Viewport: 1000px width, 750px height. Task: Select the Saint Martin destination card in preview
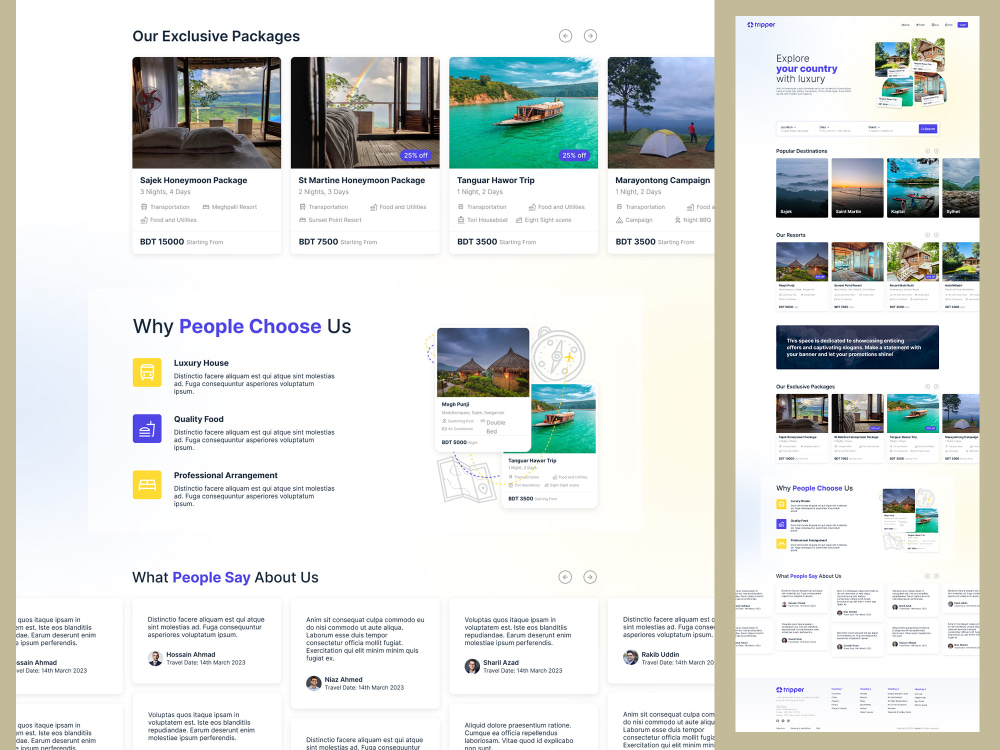[858, 188]
